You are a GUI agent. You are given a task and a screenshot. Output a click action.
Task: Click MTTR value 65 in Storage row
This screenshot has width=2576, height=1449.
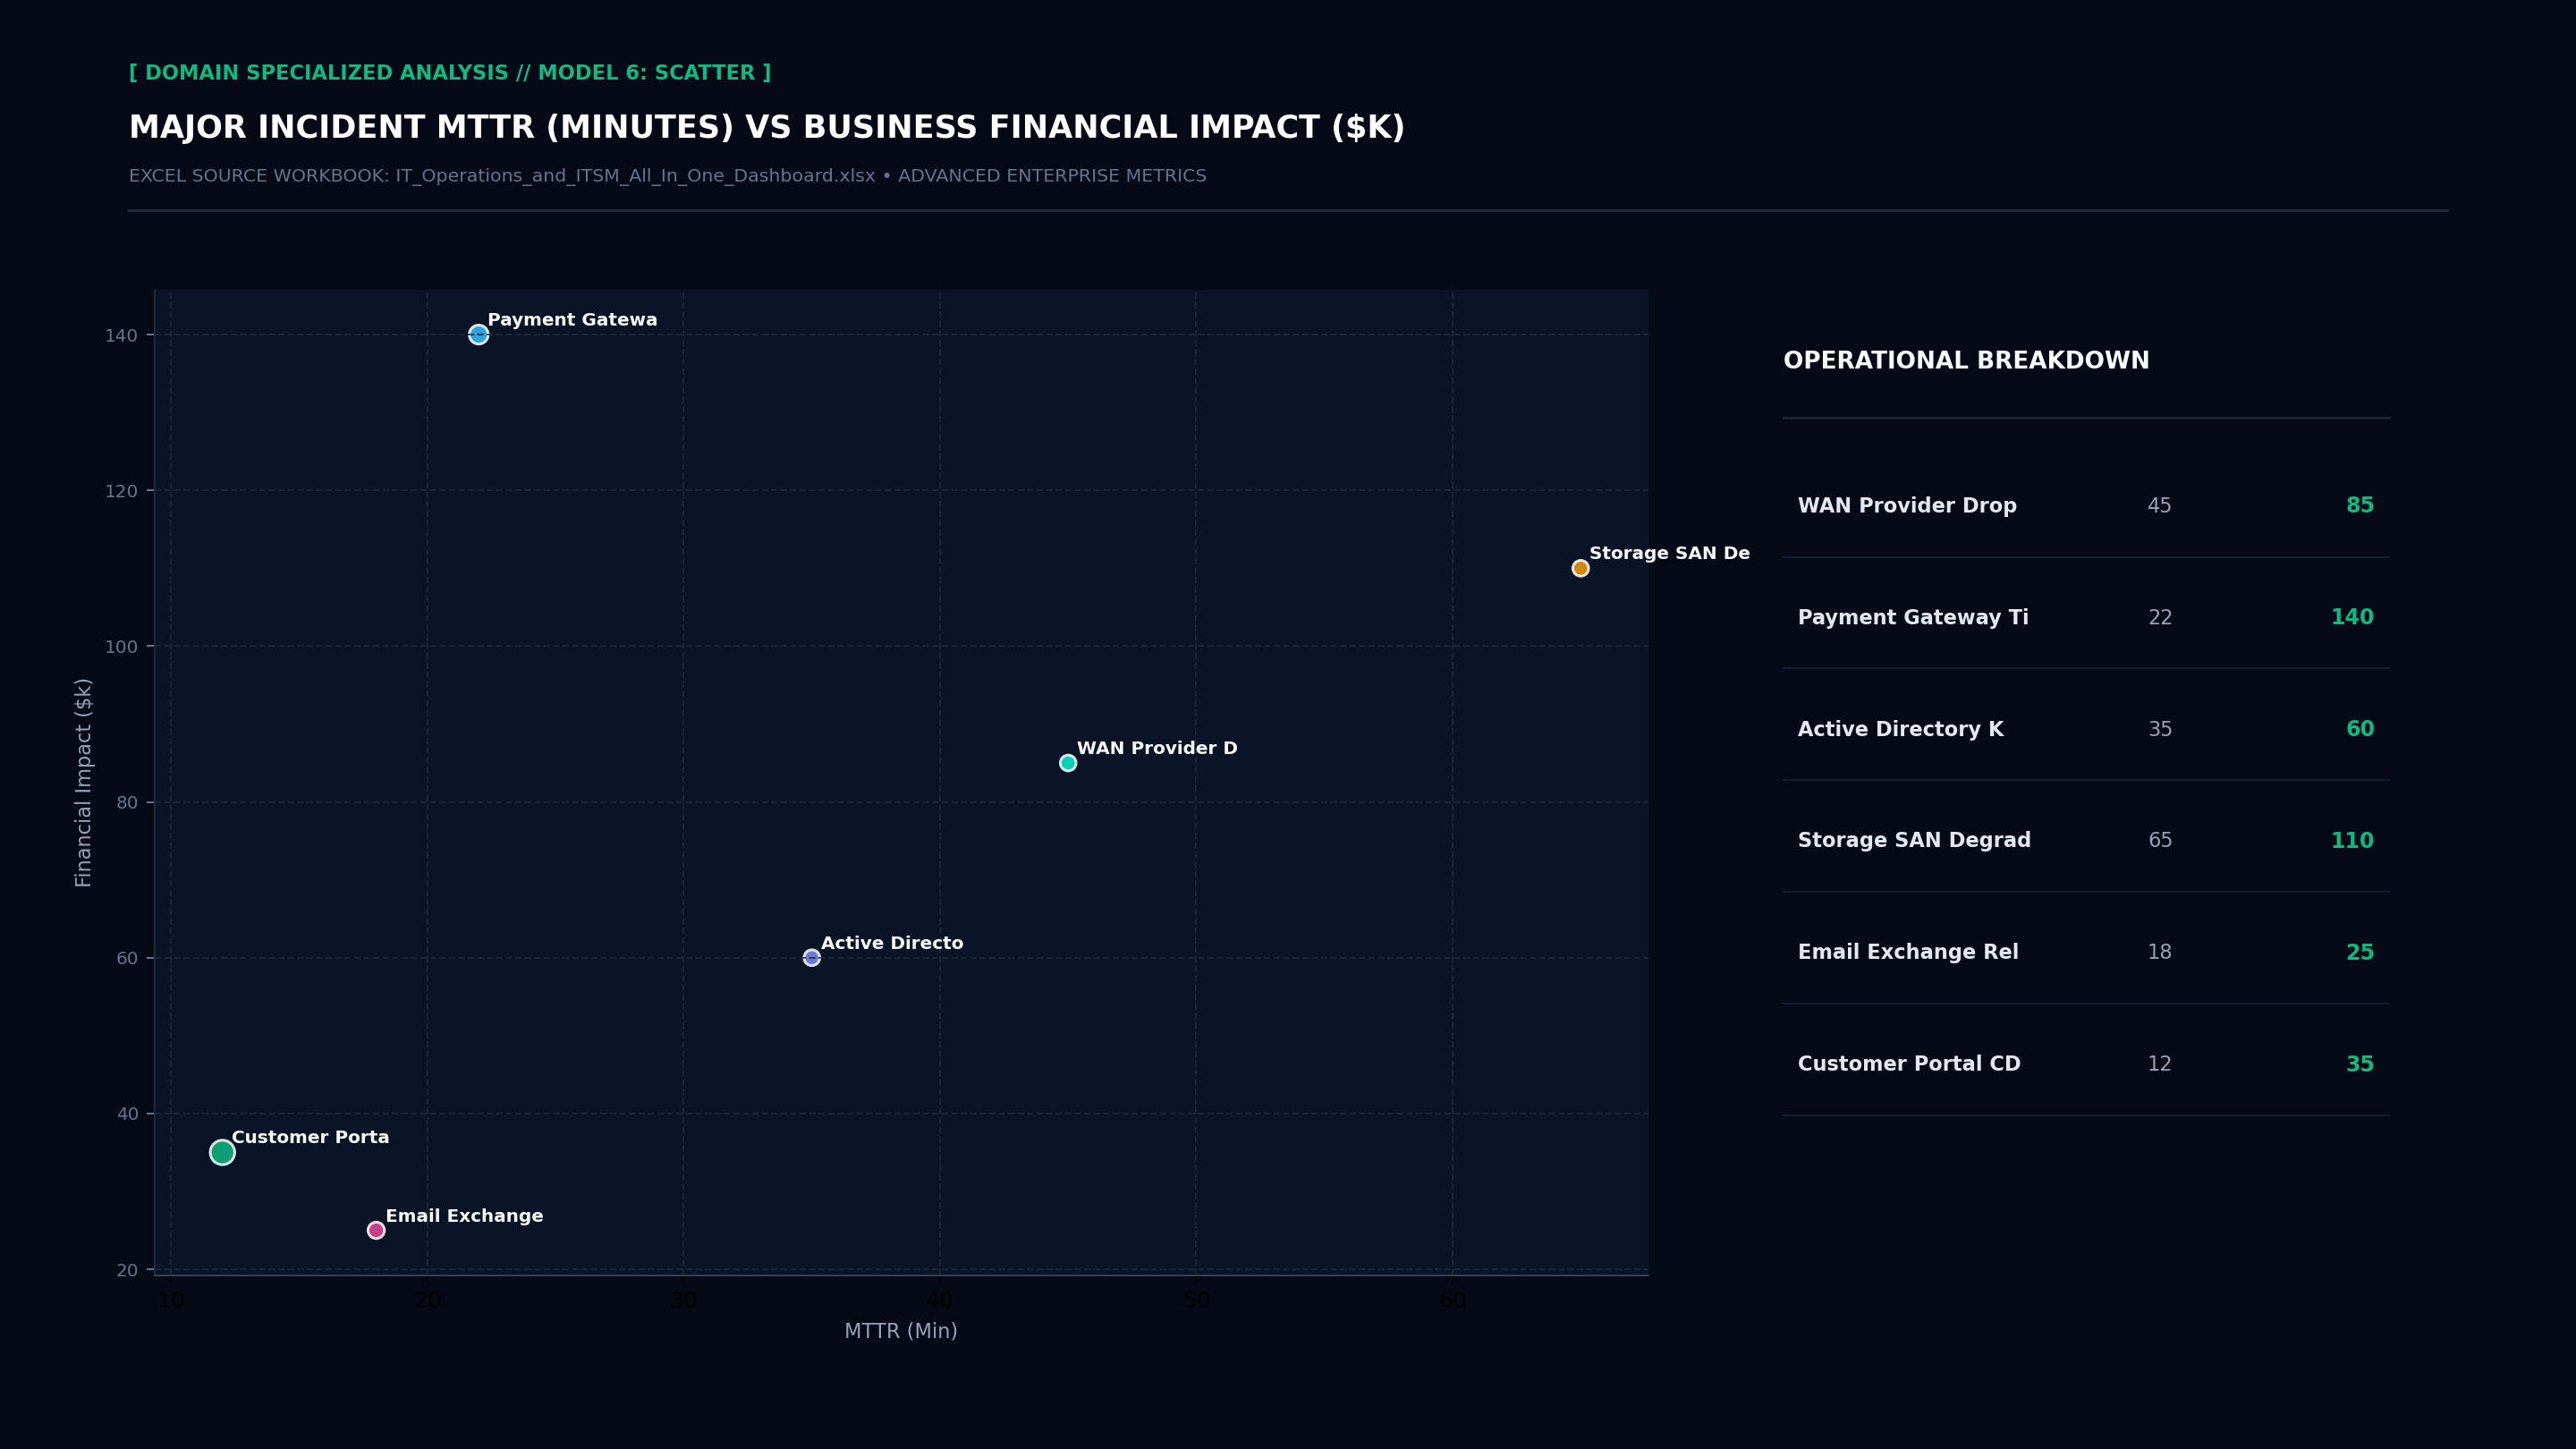(x=2160, y=841)
